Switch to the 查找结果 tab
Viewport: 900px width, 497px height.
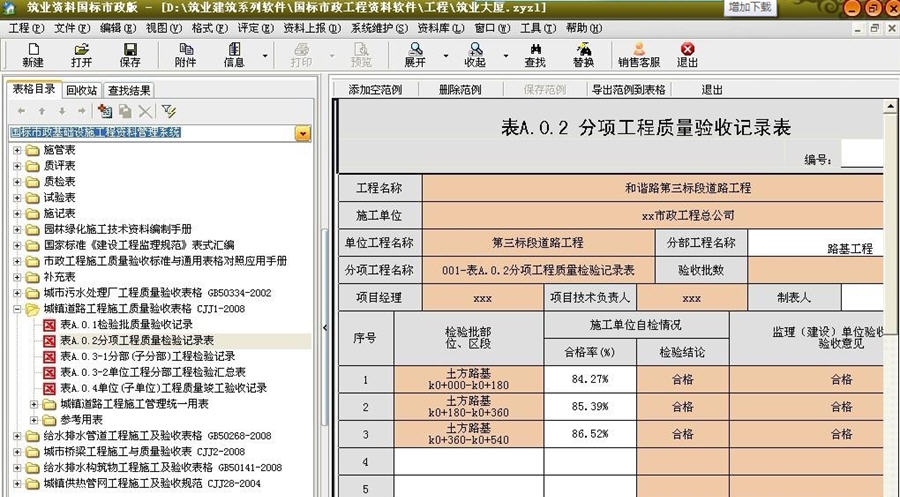pyautogui.click(x=129, y=90)
